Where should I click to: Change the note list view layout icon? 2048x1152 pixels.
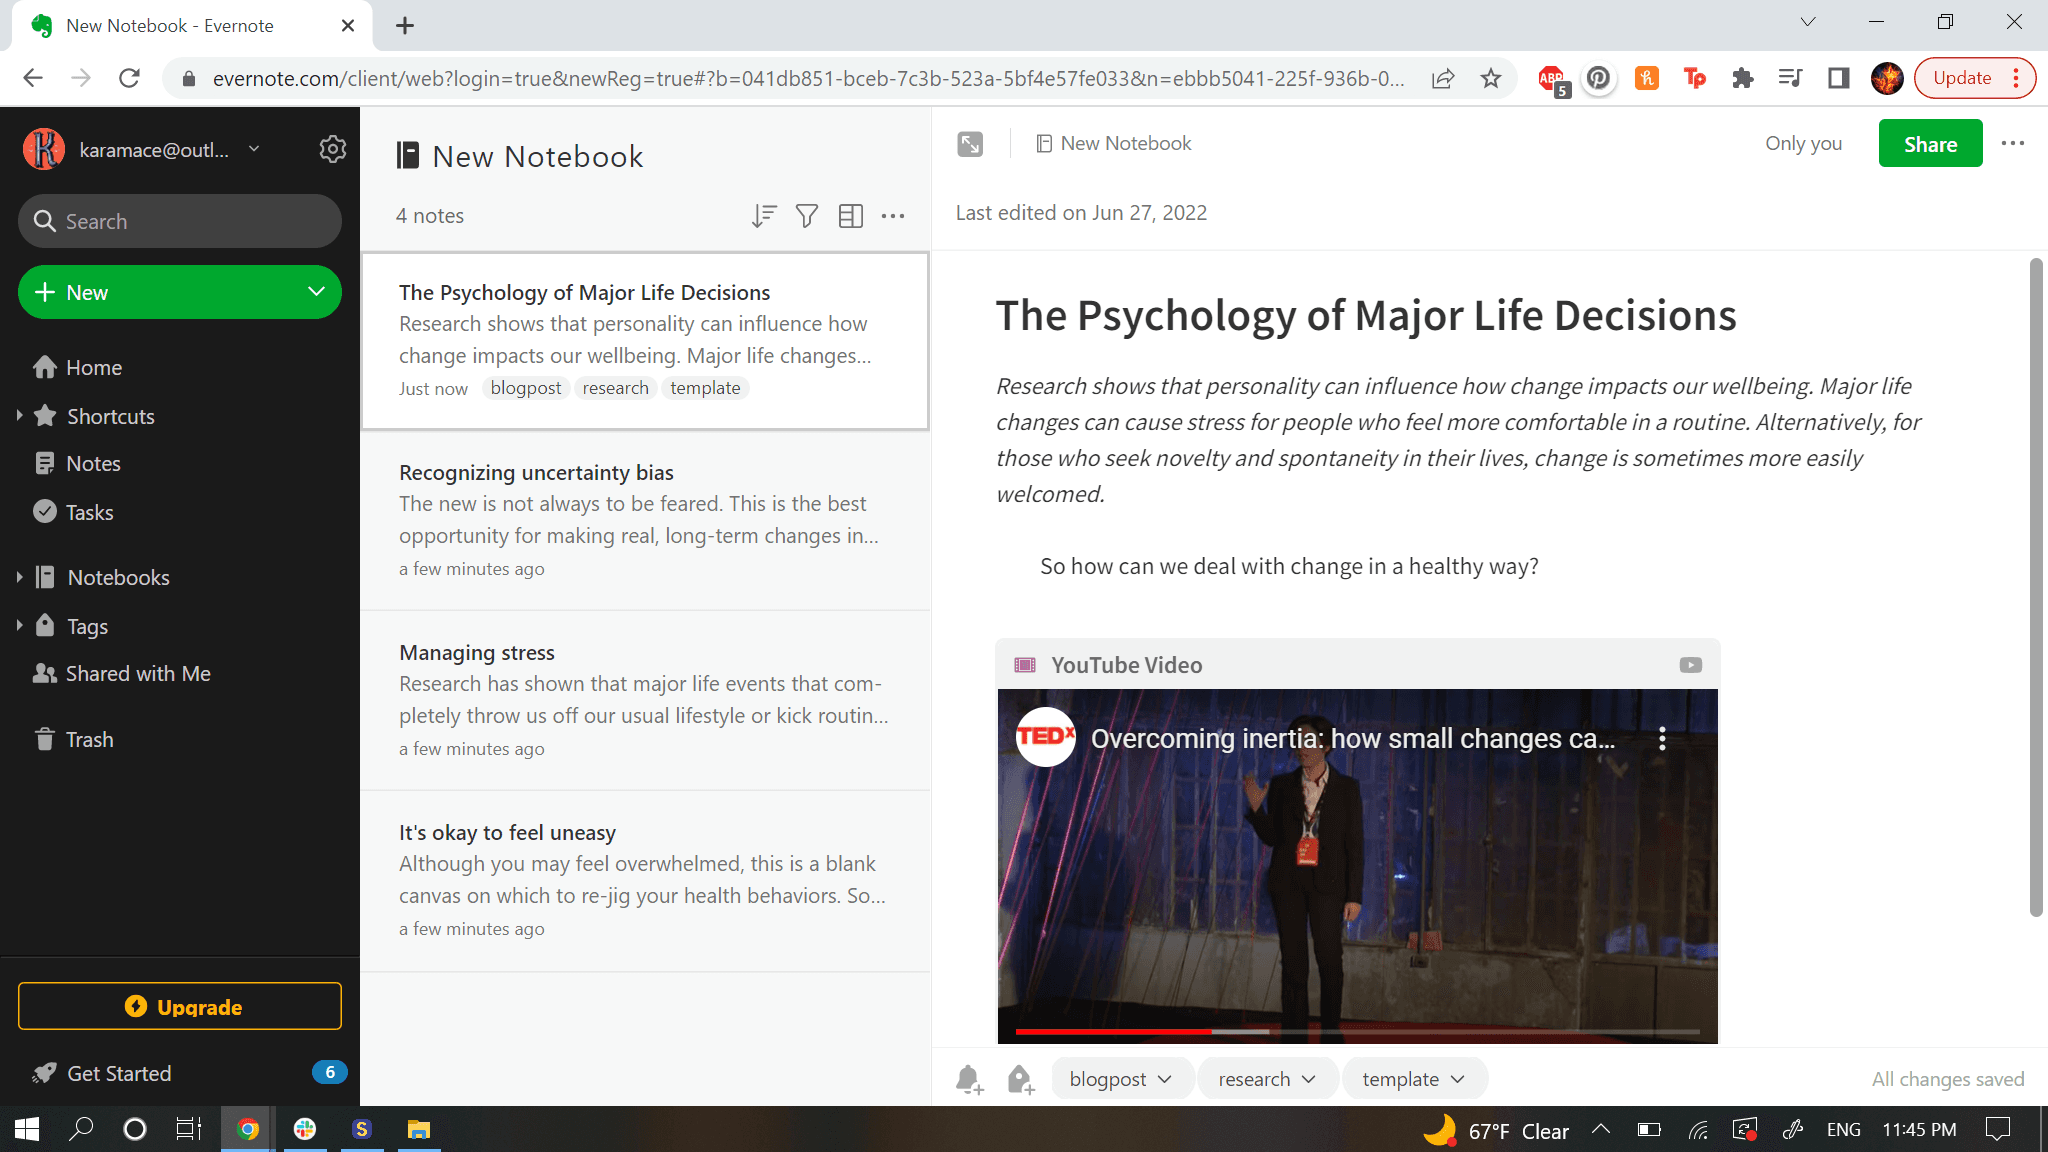pyautogui.click(x=851, y=216)
